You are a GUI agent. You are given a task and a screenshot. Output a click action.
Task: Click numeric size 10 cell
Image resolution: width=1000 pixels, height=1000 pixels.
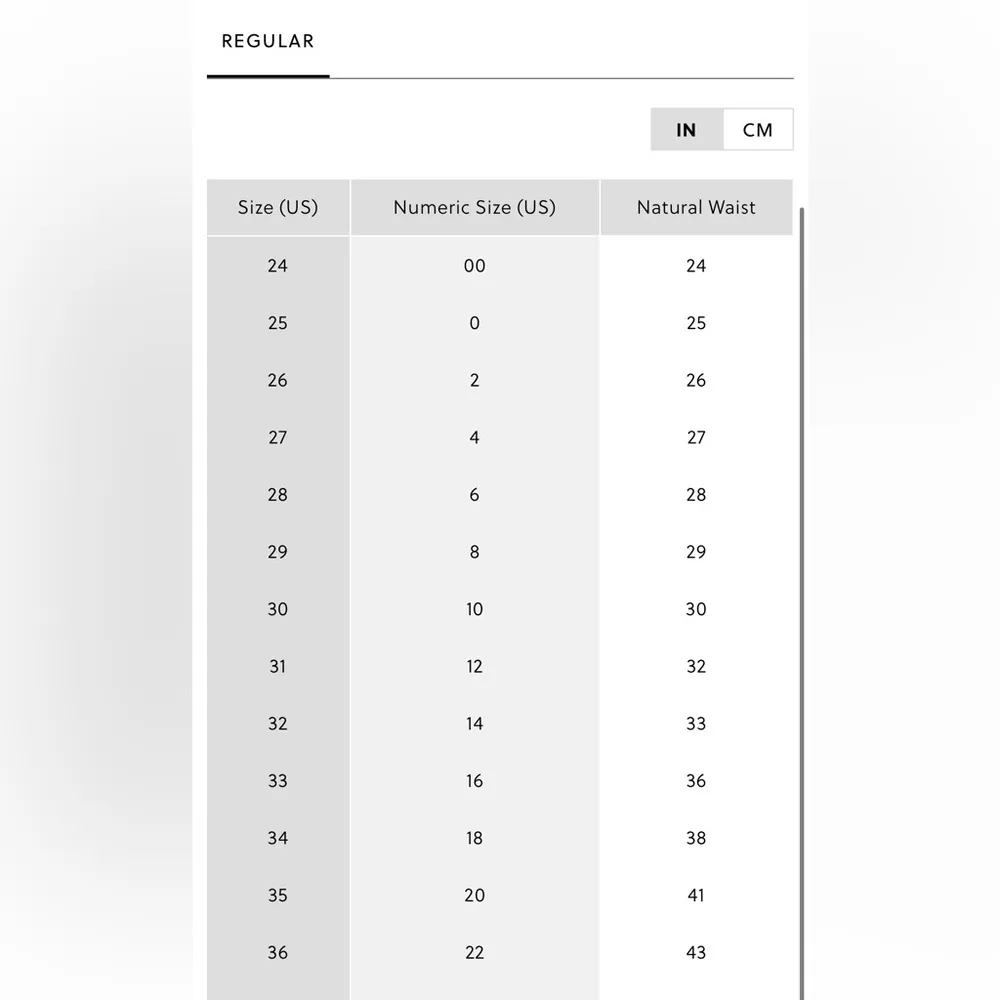(474, 609)
